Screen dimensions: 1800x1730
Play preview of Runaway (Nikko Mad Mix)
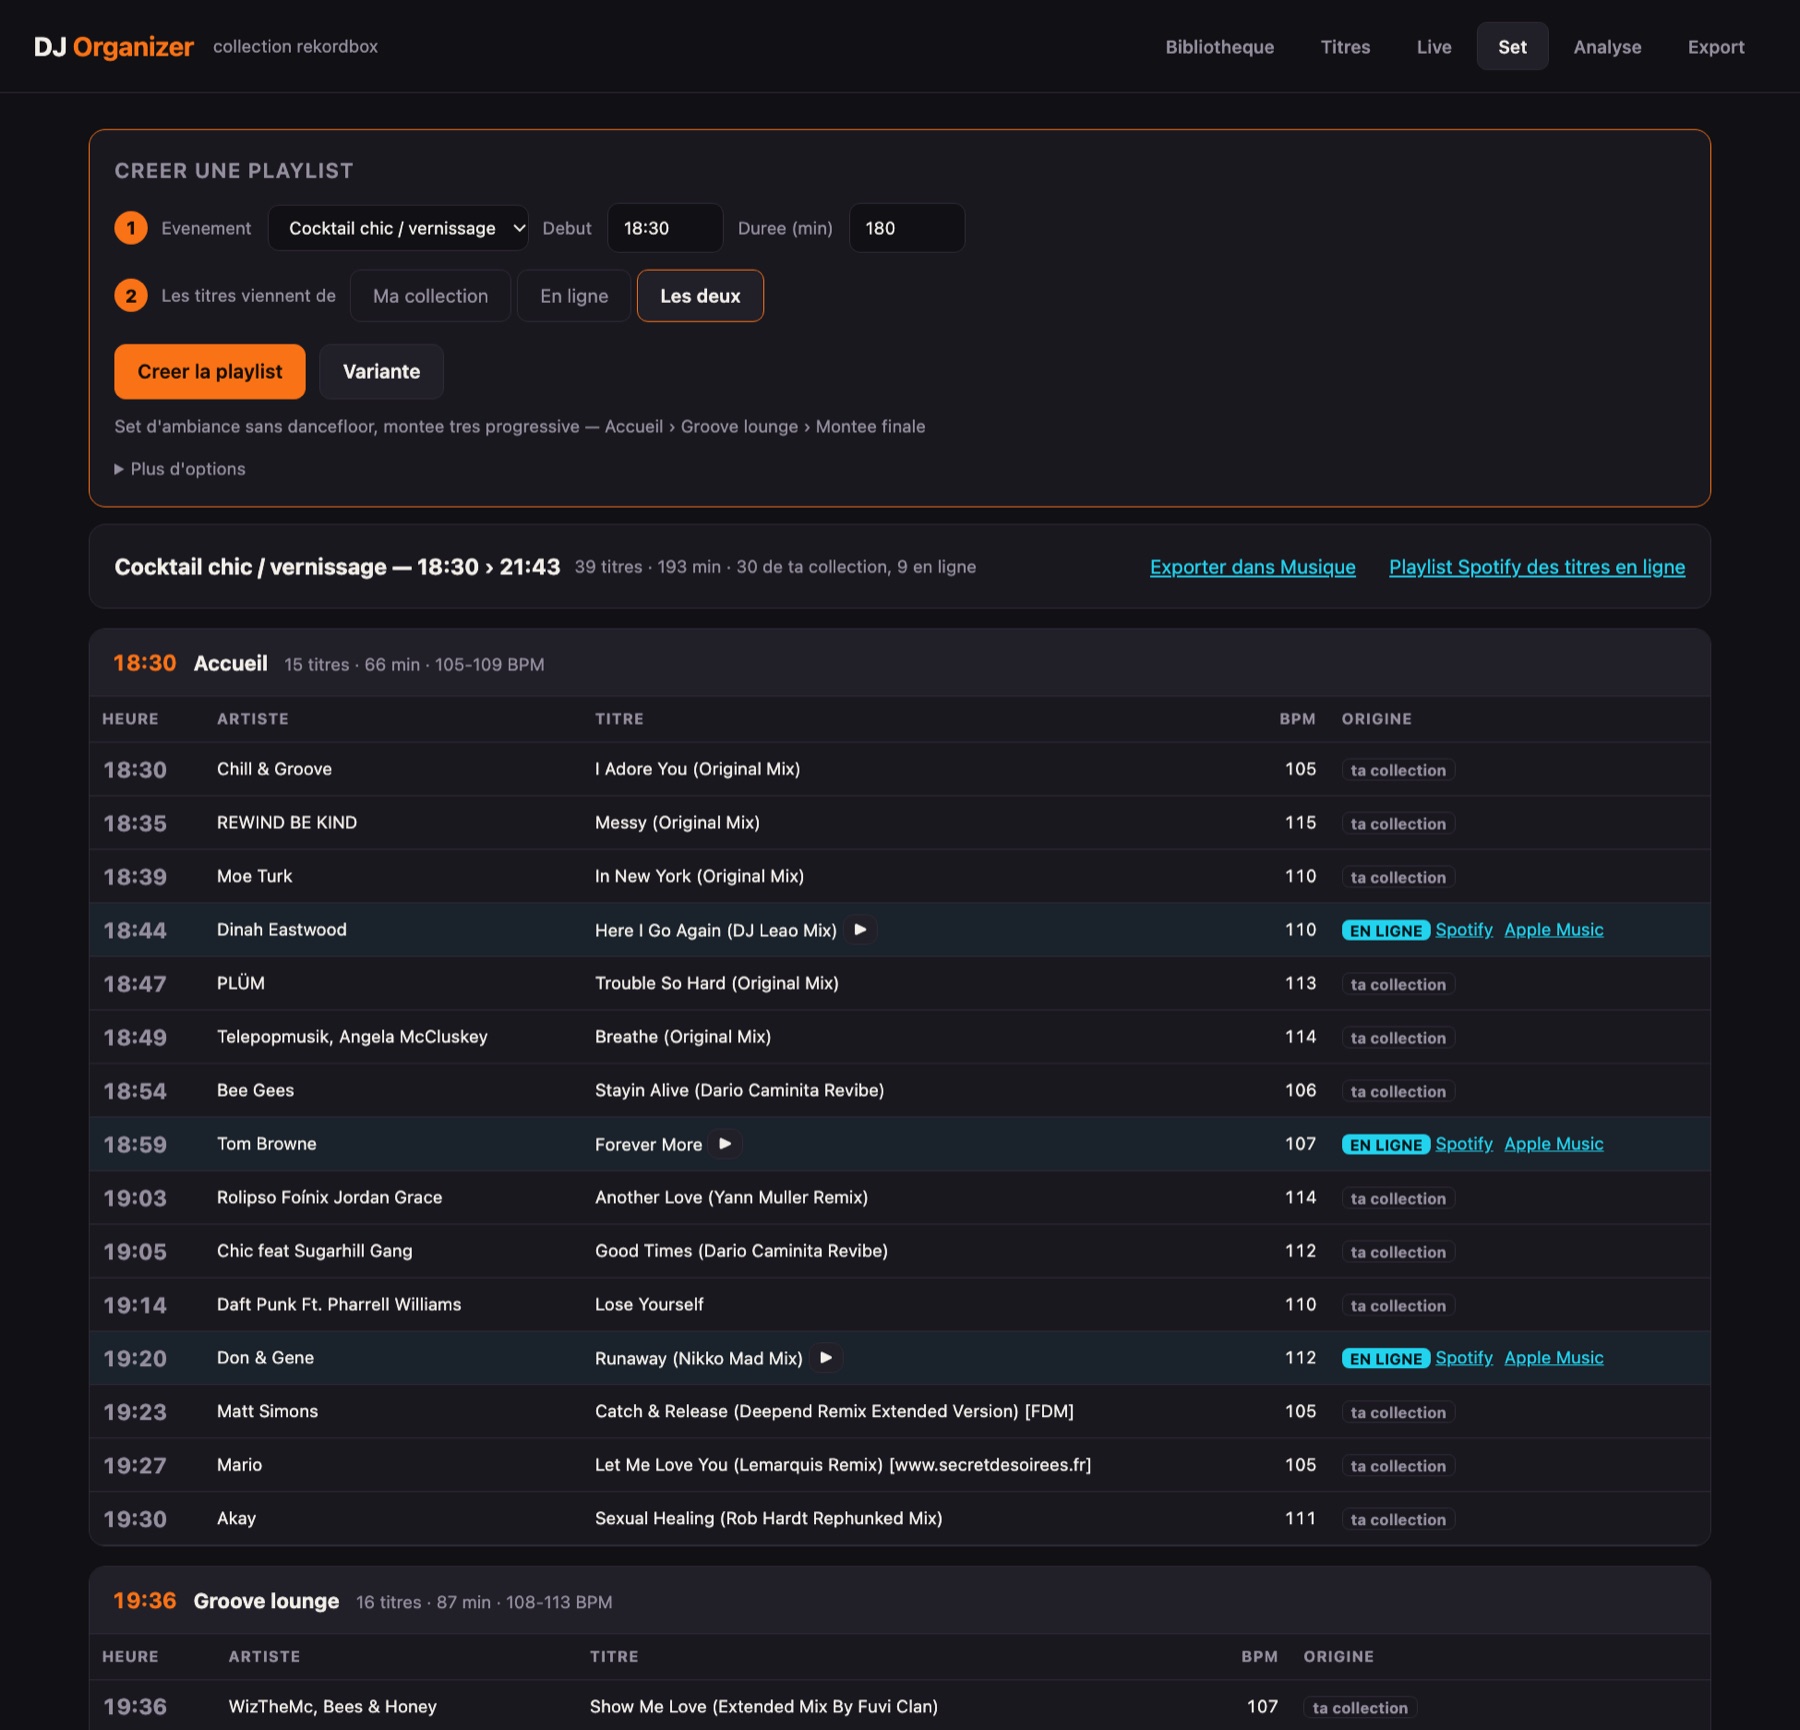pyautogui.click(x=826, y=1358)
